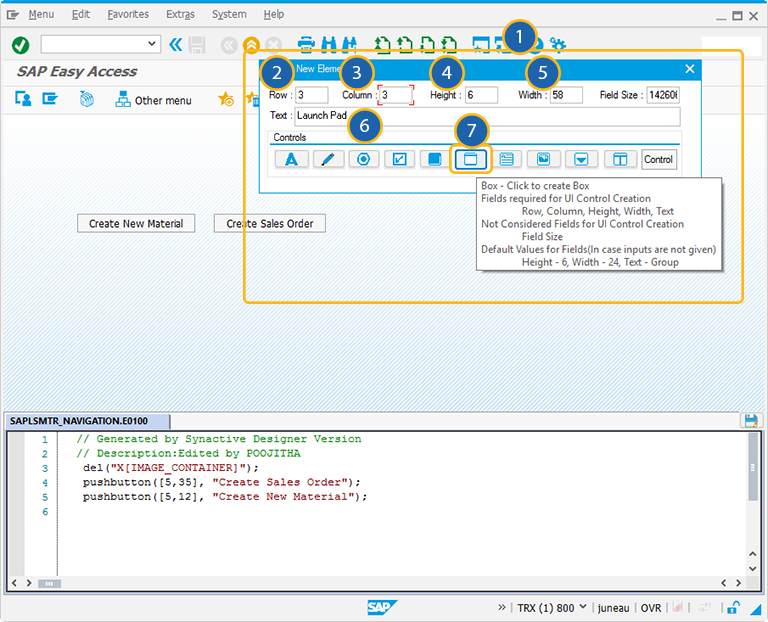
Task: Click the Find Next binoculars icon
Action: (349, 45)
